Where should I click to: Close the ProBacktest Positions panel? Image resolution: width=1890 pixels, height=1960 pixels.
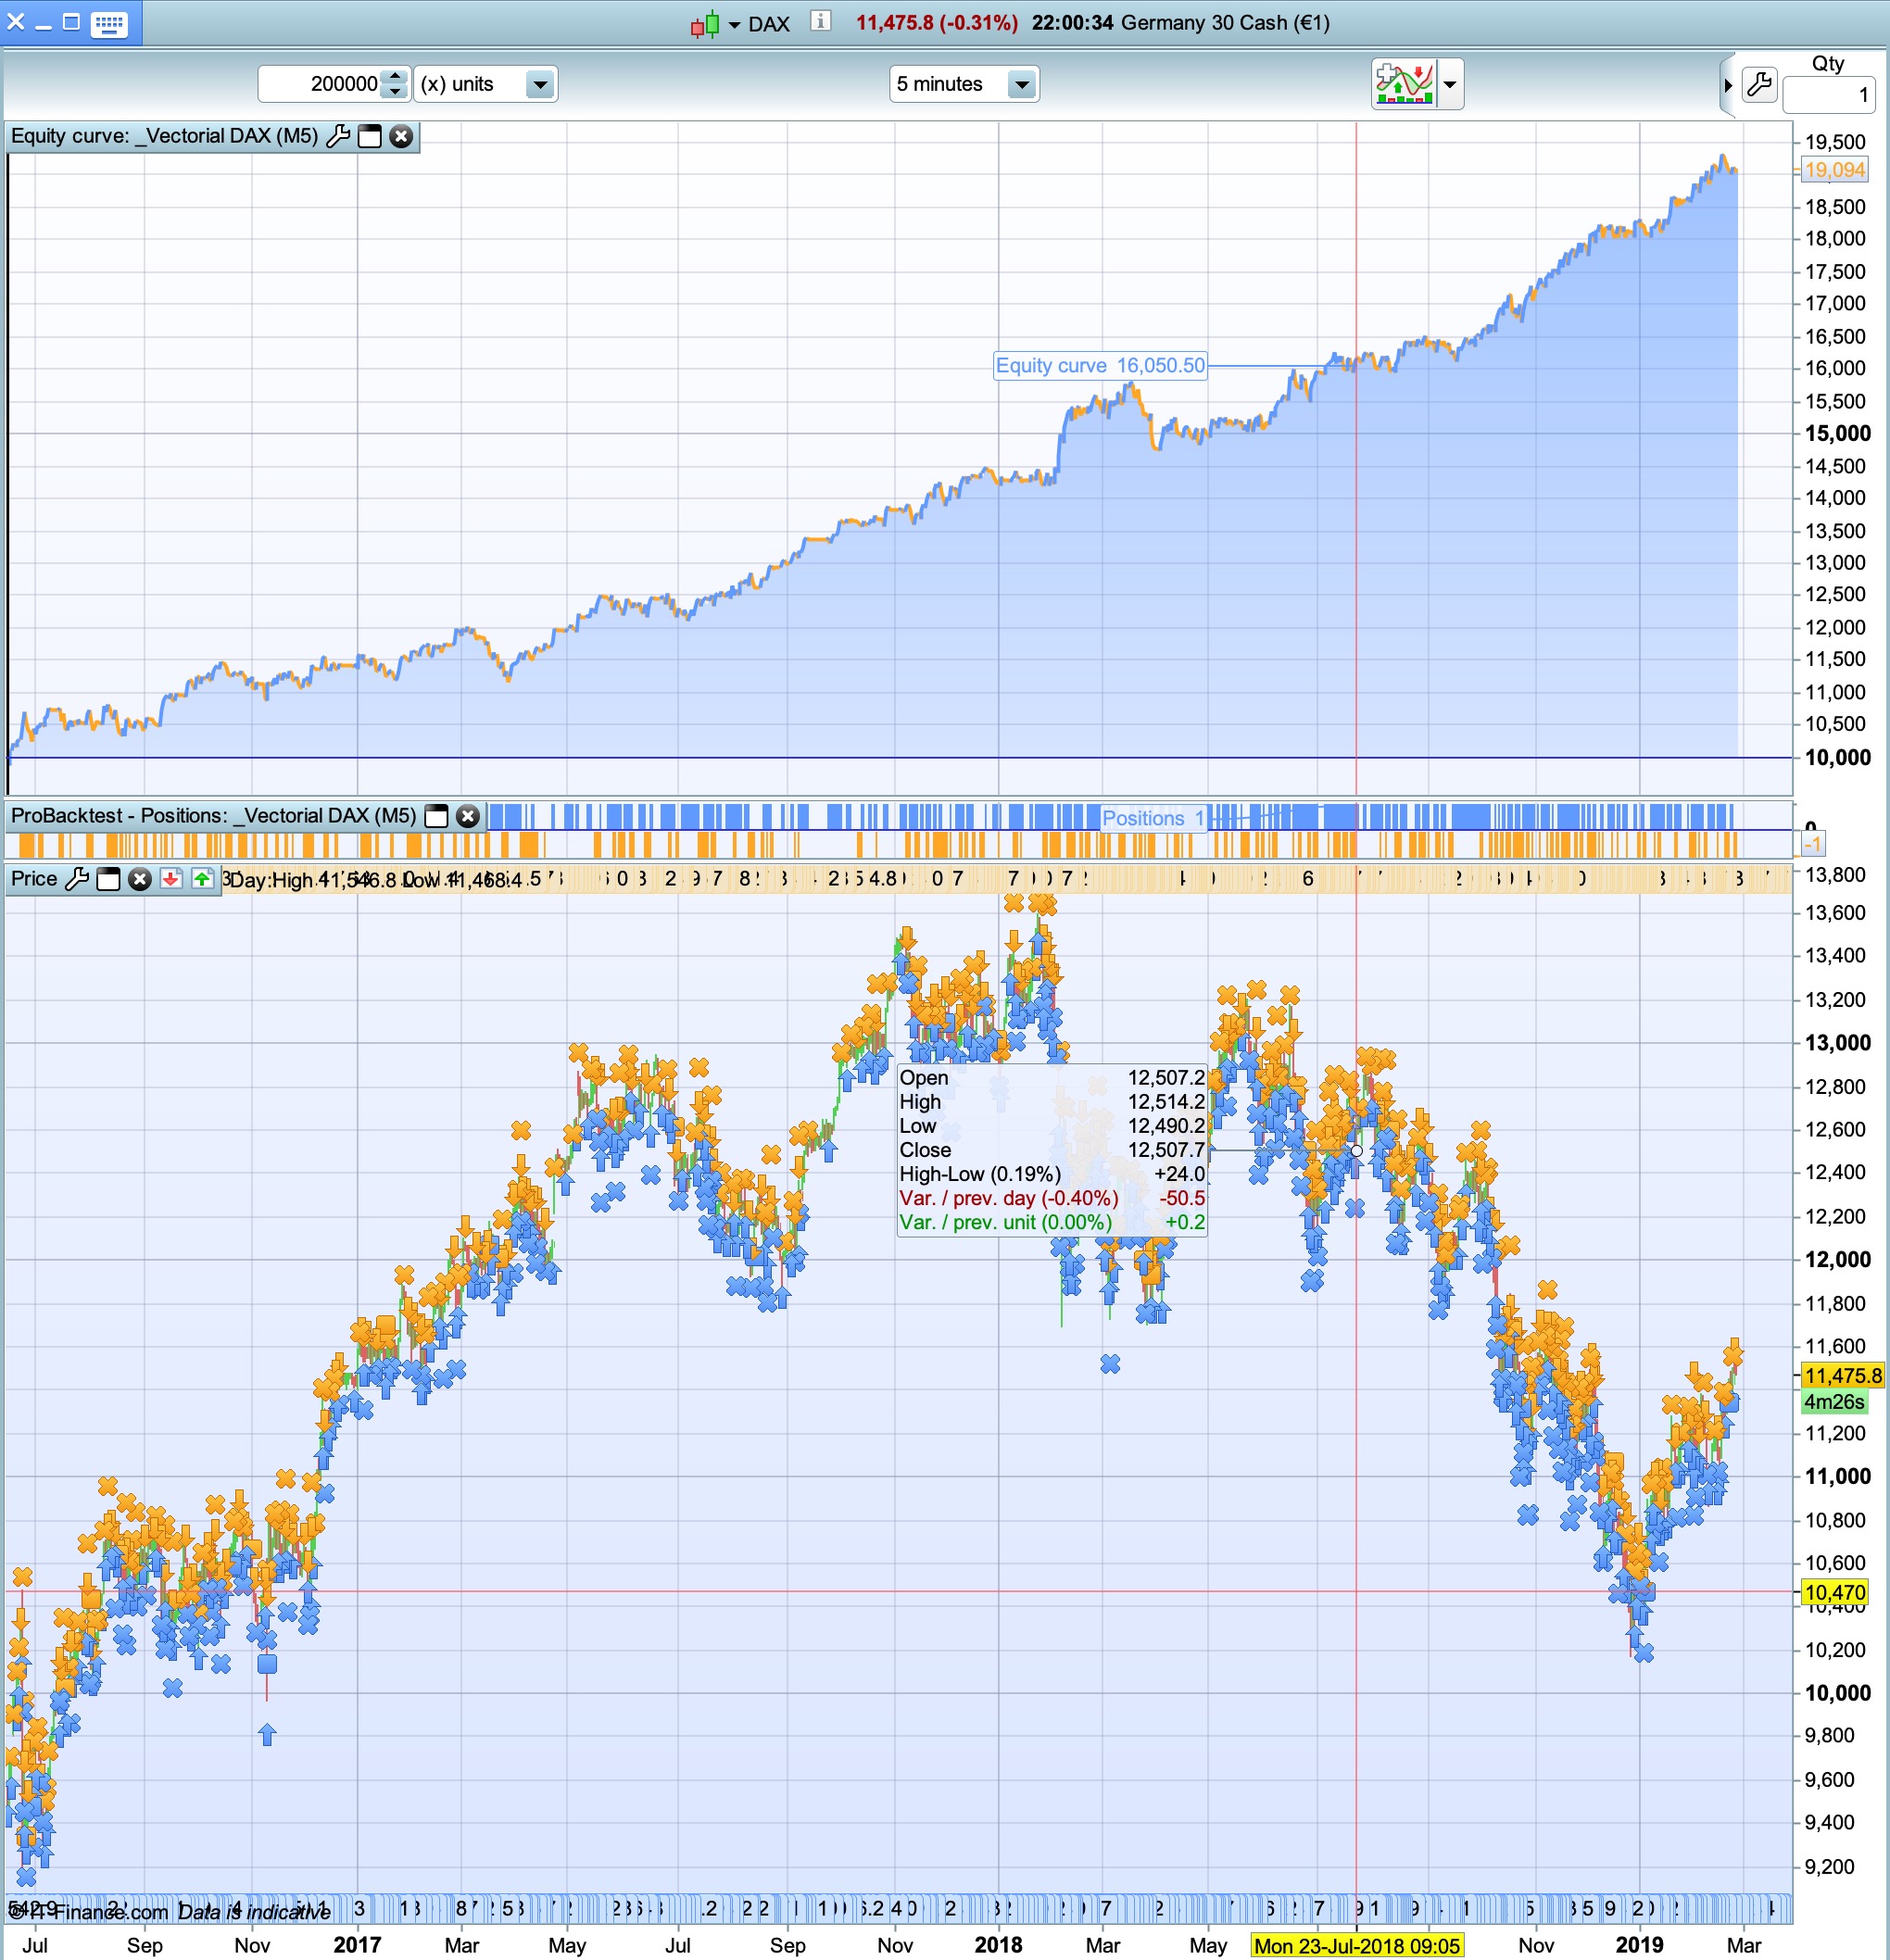pos(467,816)
